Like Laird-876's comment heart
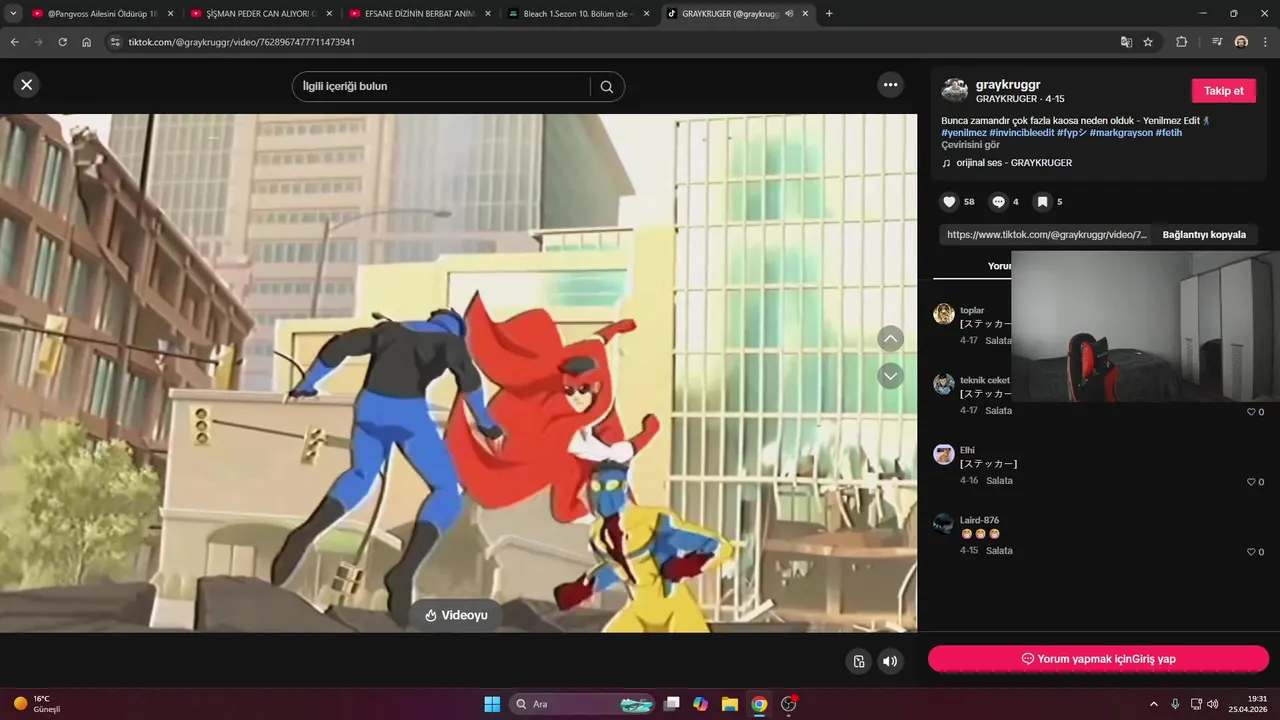Image resolution: width=1280 pixels, height=720 pixels. tap(1250, 552)
